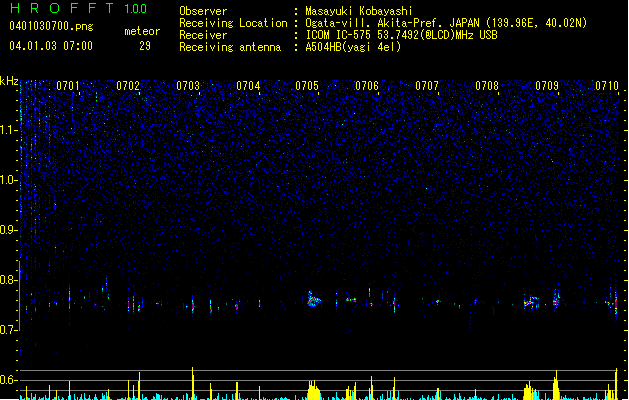
Task: Click the meteor count value 29
Action: 145,46
